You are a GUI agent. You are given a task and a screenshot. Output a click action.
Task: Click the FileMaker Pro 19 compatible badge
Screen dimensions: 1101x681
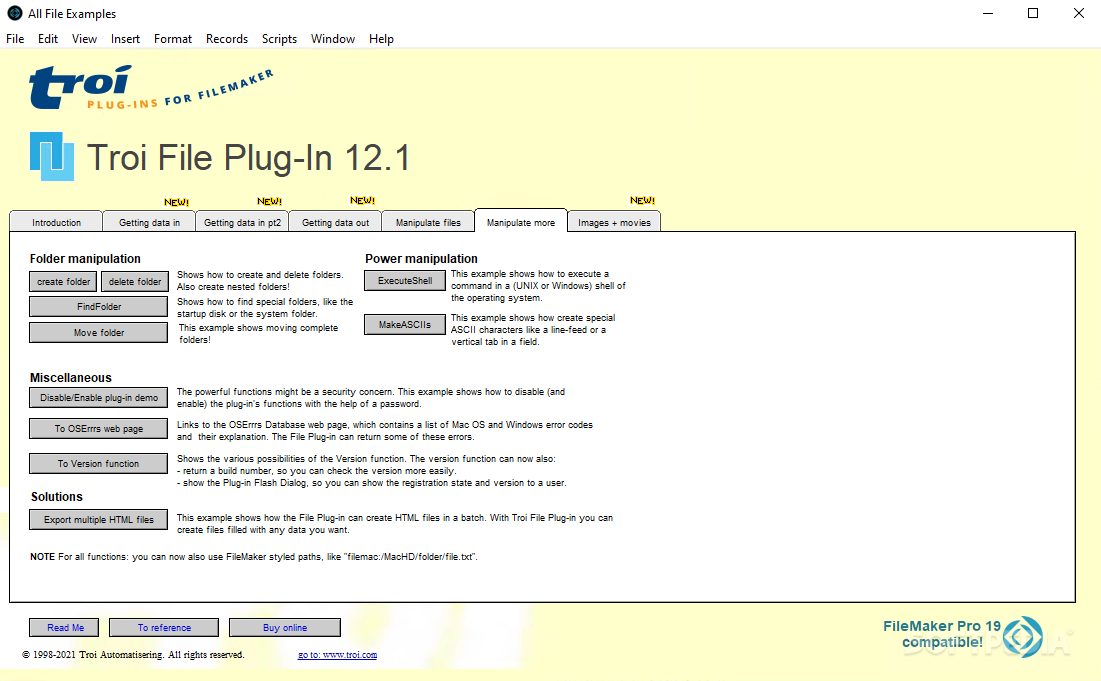[x=963, y=635]
